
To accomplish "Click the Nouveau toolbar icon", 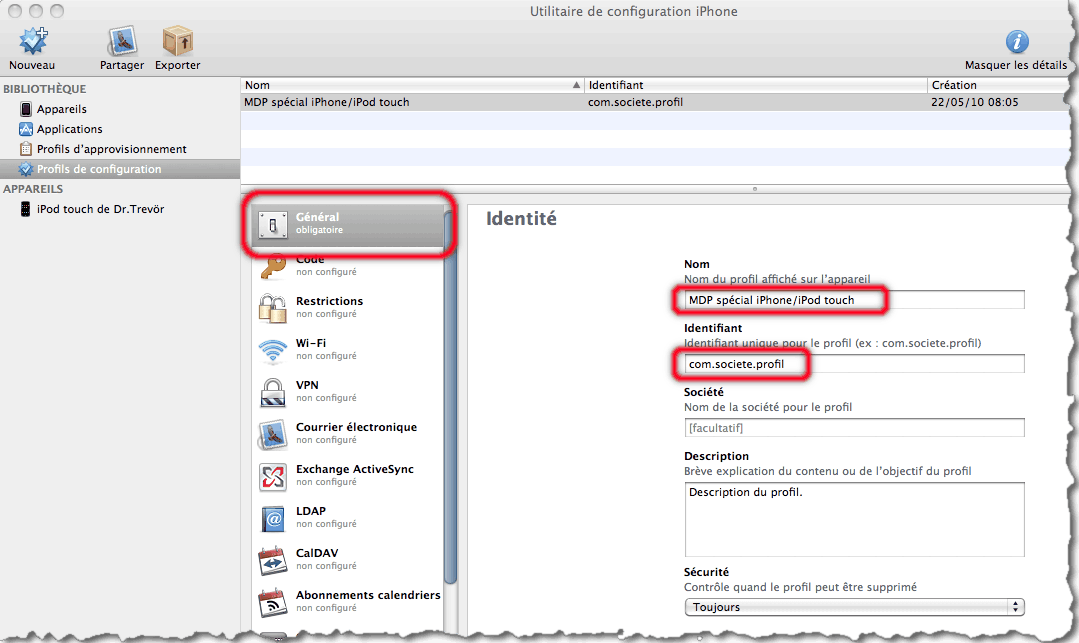I will [x=33, y=41].
